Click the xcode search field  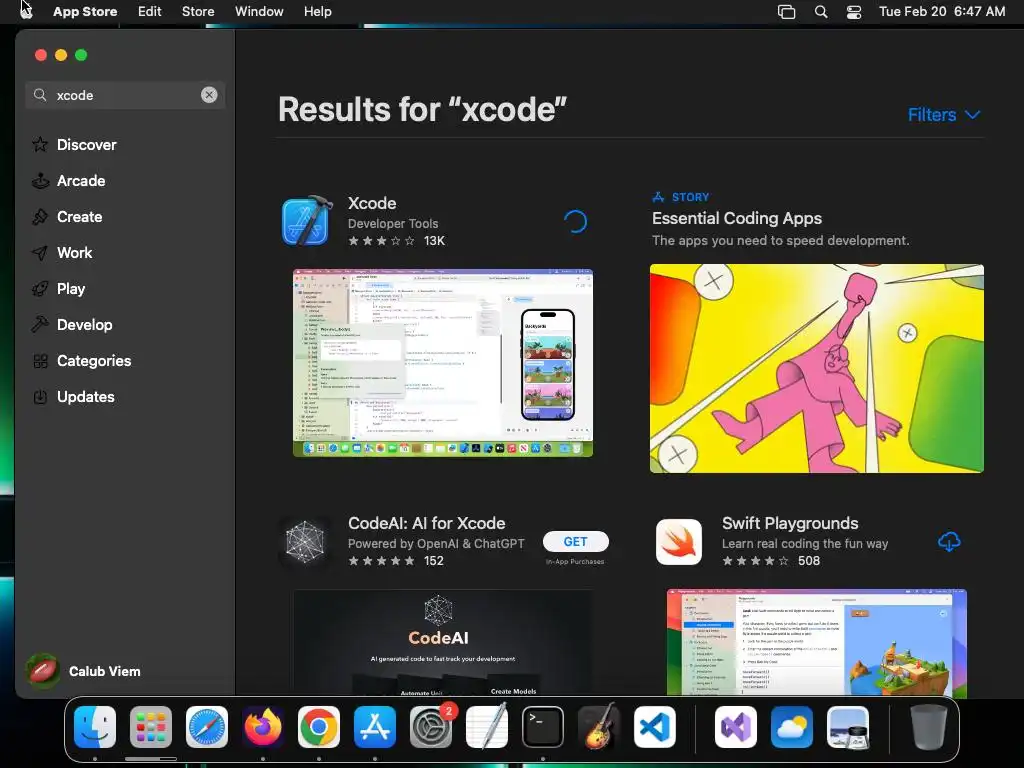point(125,95)
